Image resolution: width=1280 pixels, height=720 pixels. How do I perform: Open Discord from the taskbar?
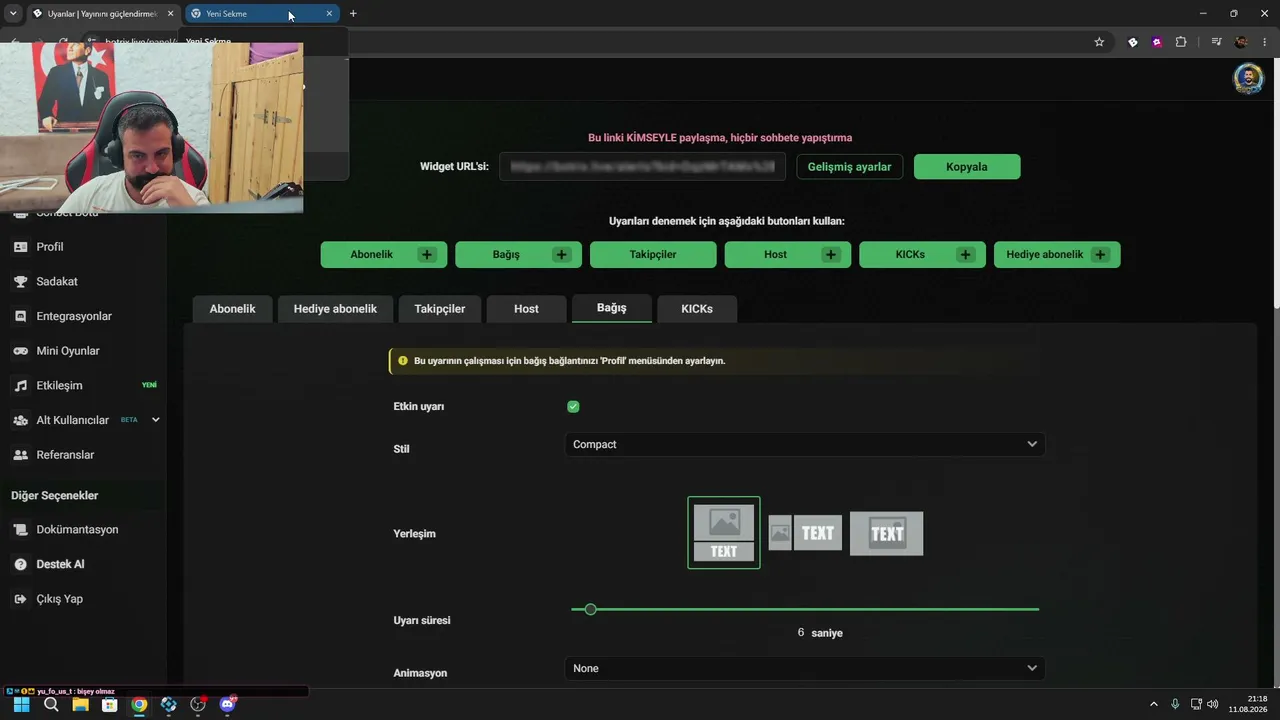coord(227,705)
